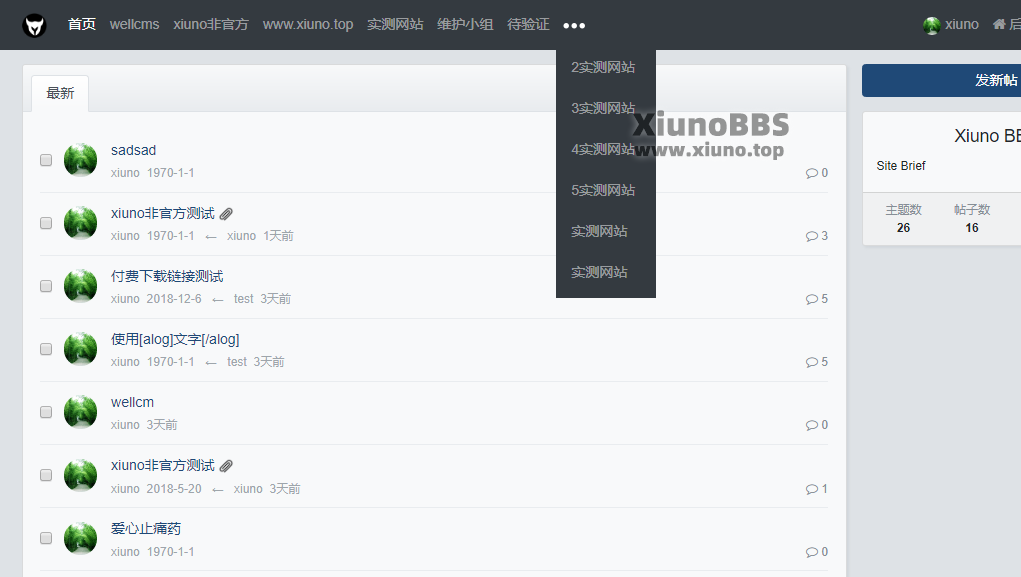Check the checkbox for sadsad thread

coord(46,160)
